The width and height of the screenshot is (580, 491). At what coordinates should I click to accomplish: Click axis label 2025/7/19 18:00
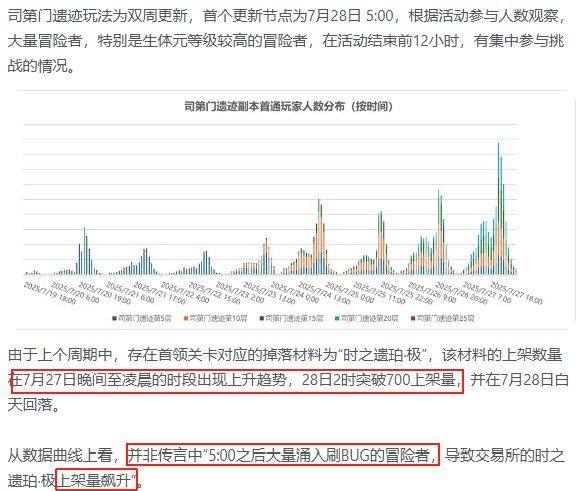tap(50, 293)
